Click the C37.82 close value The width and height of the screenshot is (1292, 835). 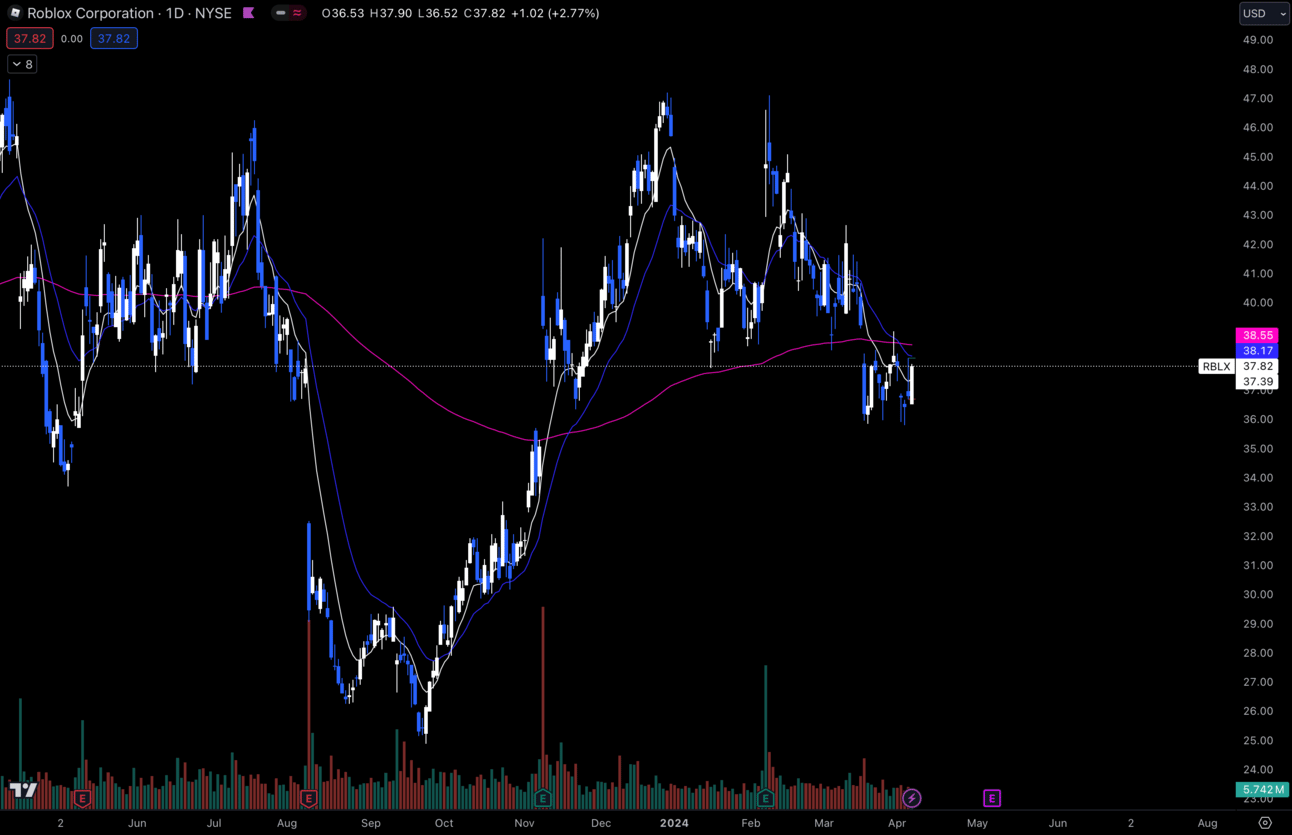pos(483,13)
